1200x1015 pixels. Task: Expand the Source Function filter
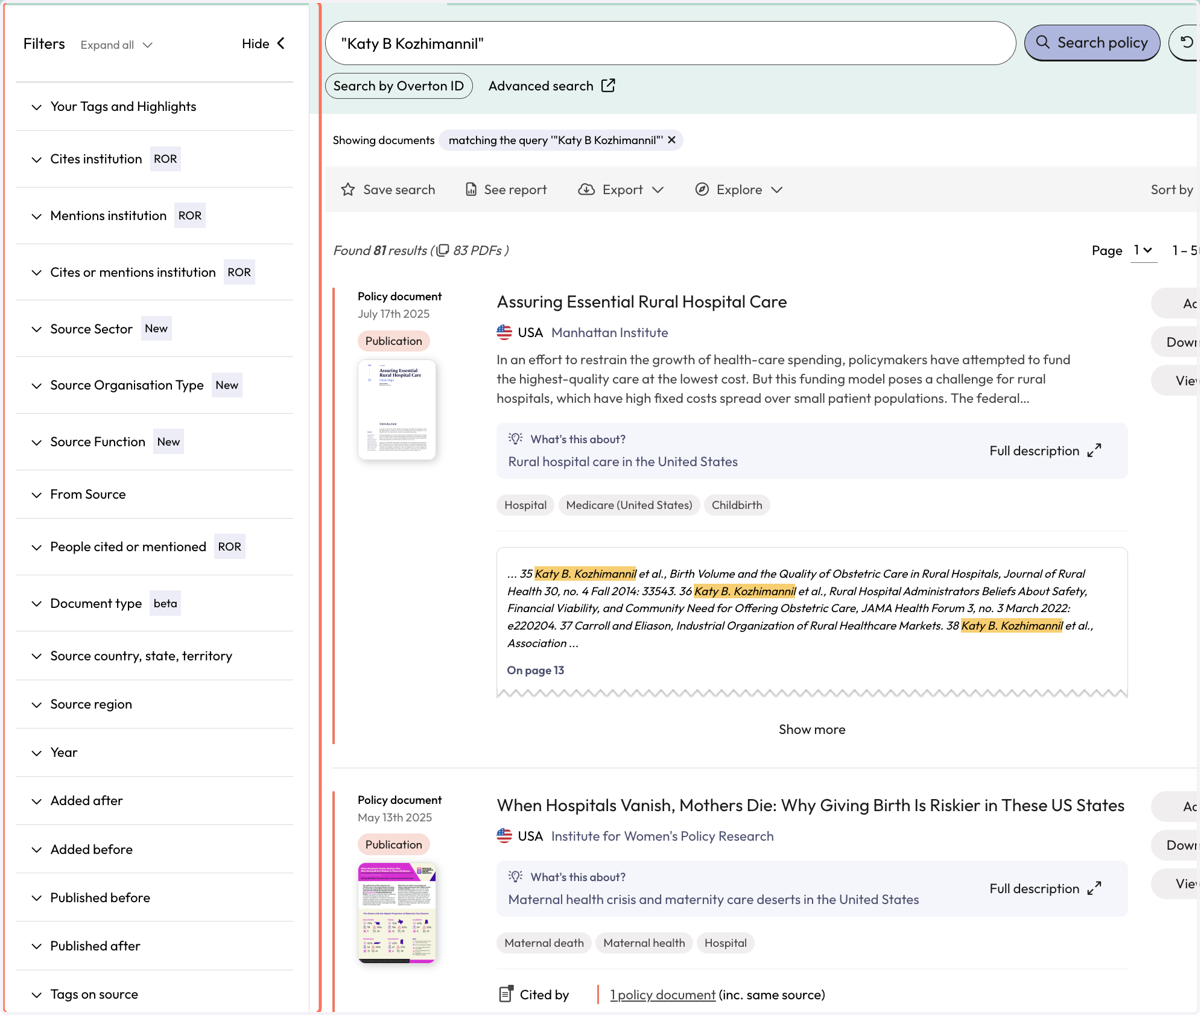155,442
